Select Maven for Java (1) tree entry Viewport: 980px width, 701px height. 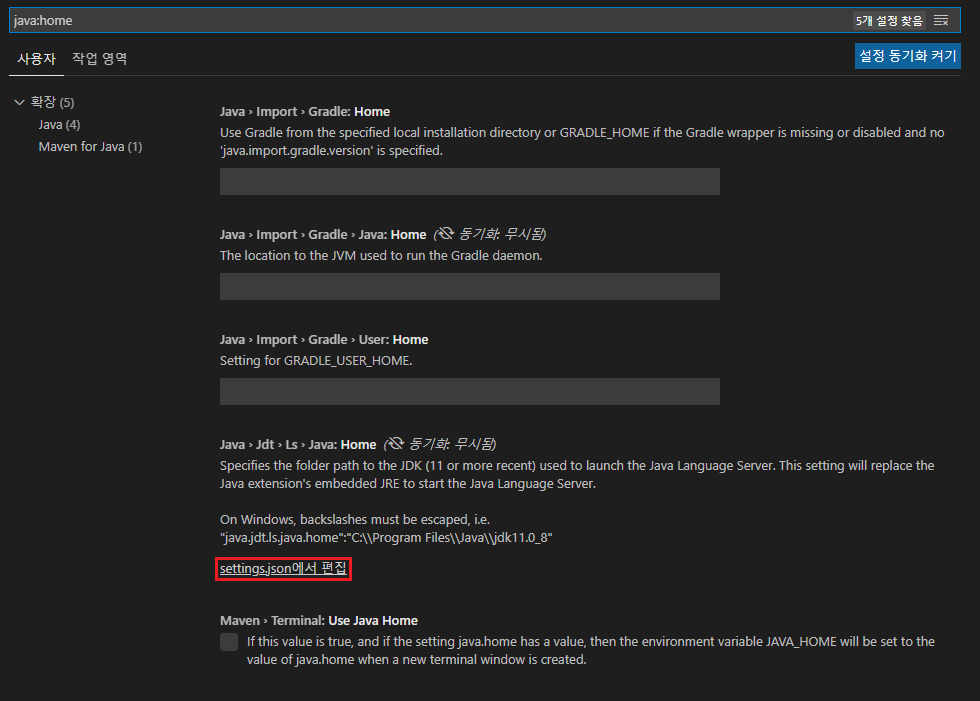coord(91,147)
